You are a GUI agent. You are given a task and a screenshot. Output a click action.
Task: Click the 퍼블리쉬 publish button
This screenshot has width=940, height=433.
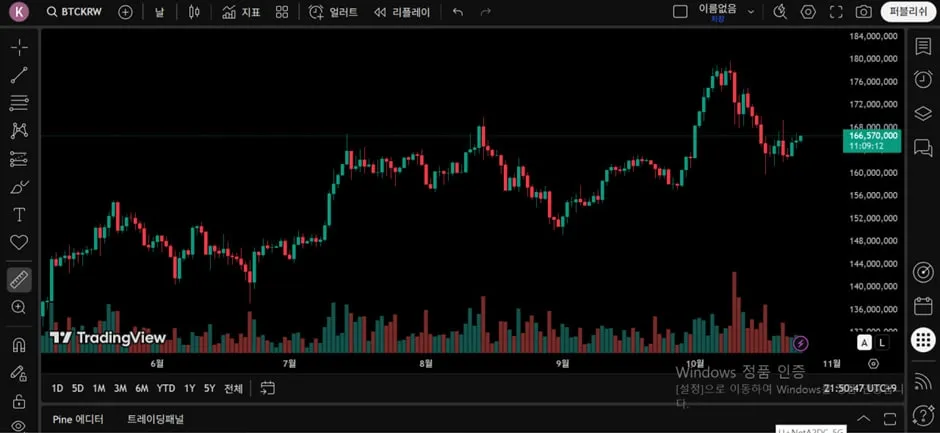pyautogui.click(x=908, y=12)
